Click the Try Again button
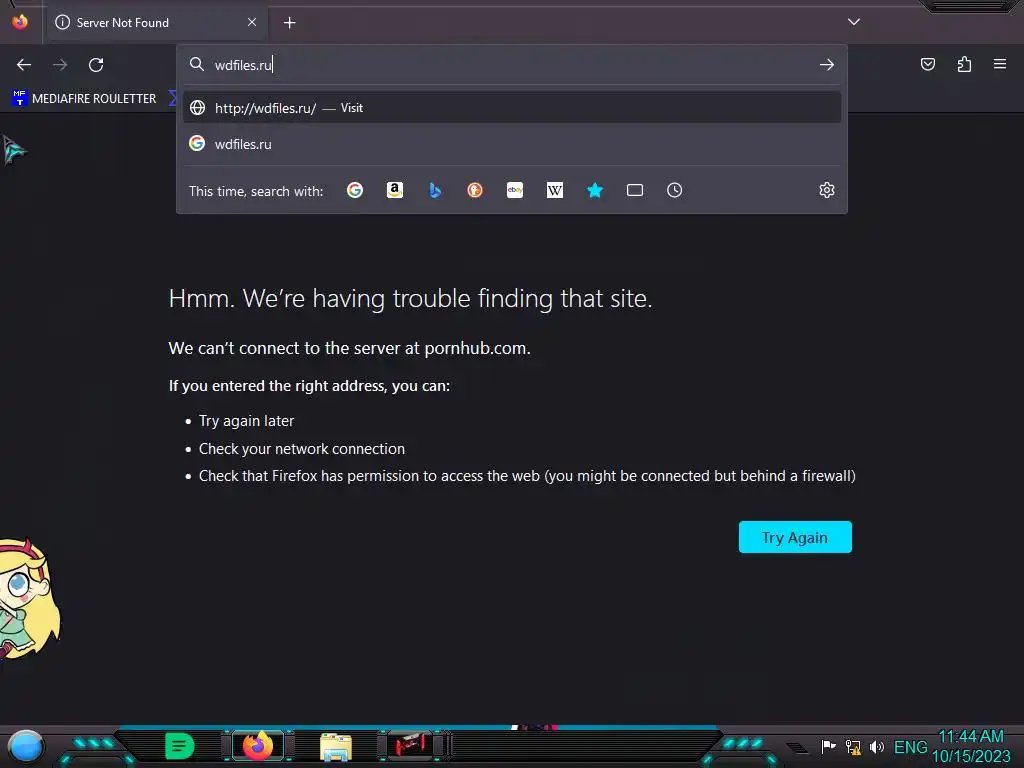The image size is (1024, 768). [795, 537]
